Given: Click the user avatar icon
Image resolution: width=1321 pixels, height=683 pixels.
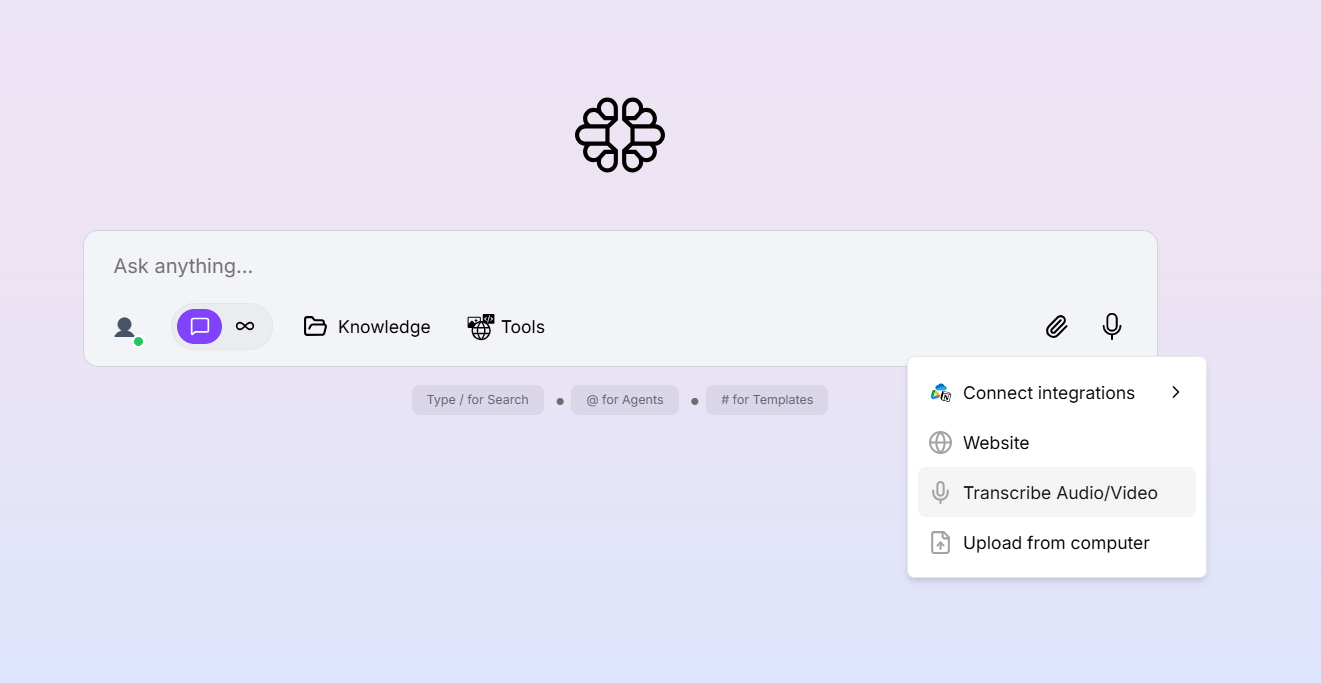Looking at the screenshot, I should click(x=124, y=326).
